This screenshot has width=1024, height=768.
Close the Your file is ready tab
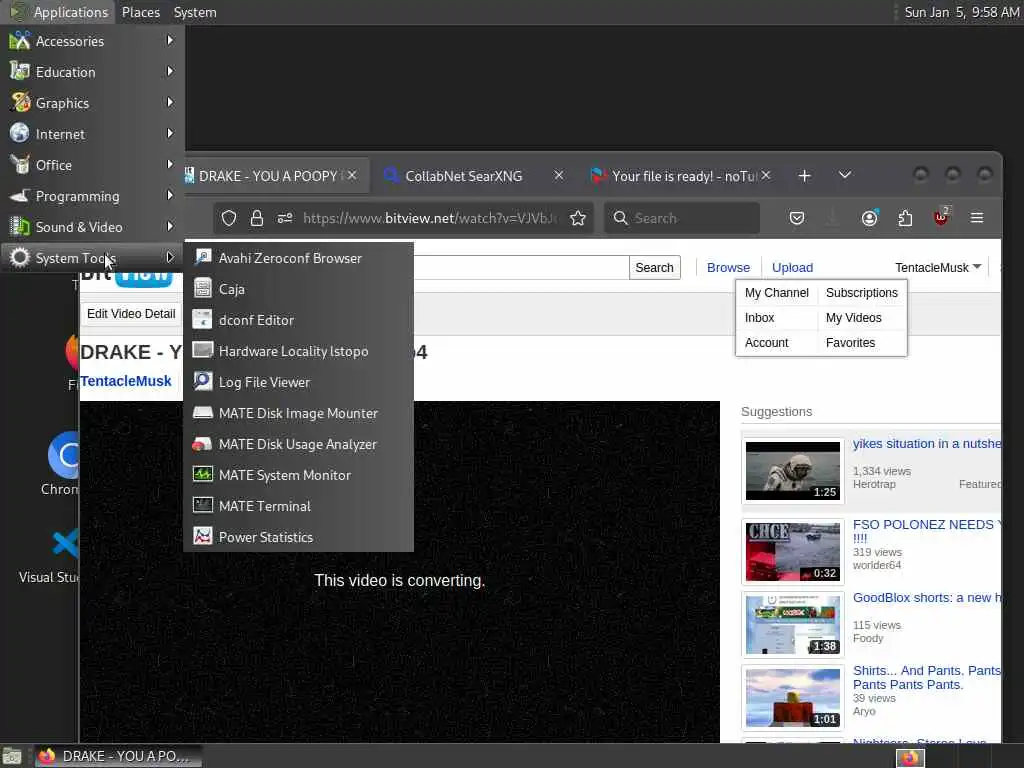pos(766,175)
